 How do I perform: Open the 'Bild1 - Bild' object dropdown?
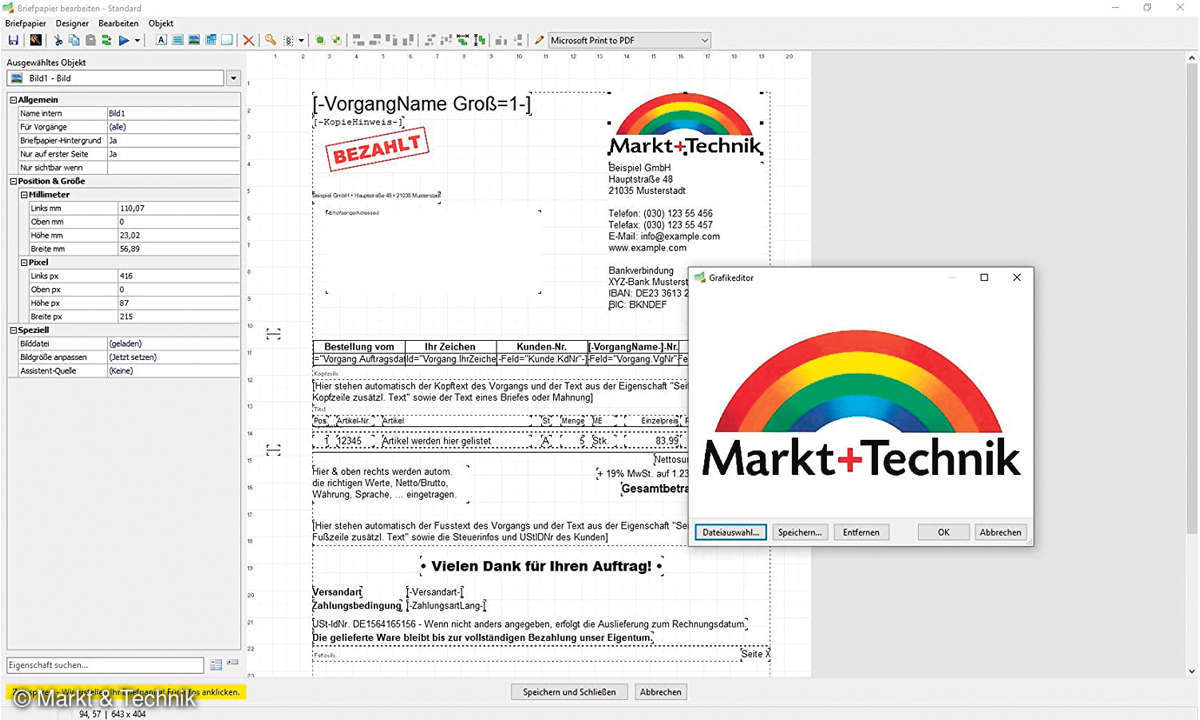click(234, 78)
